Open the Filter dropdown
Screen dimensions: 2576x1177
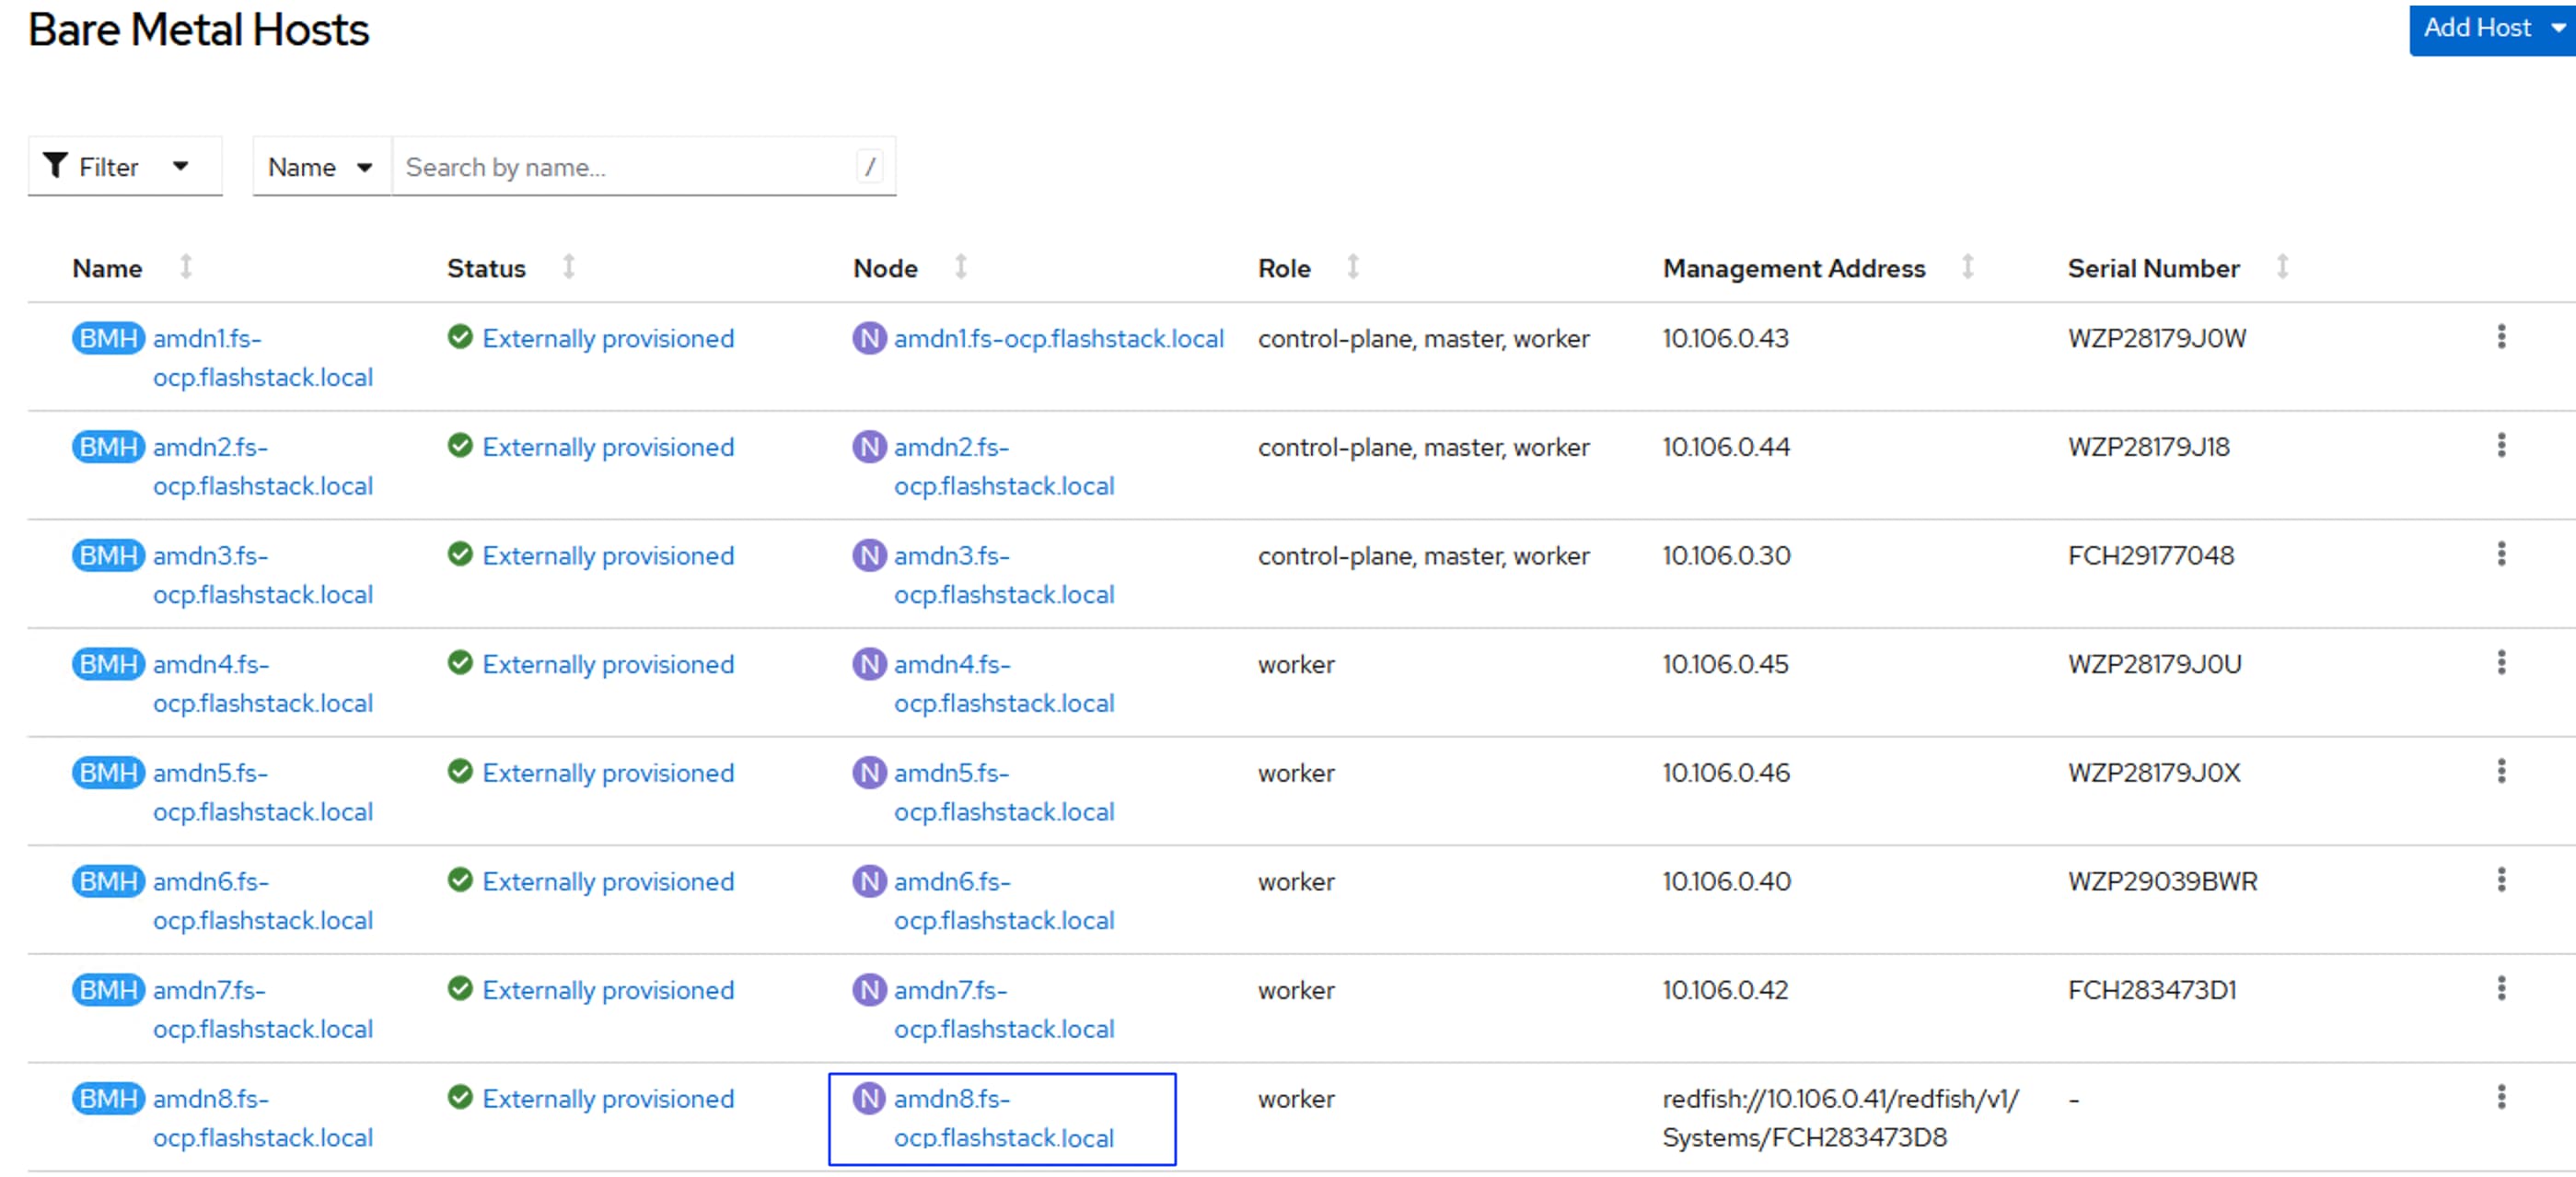124,167
